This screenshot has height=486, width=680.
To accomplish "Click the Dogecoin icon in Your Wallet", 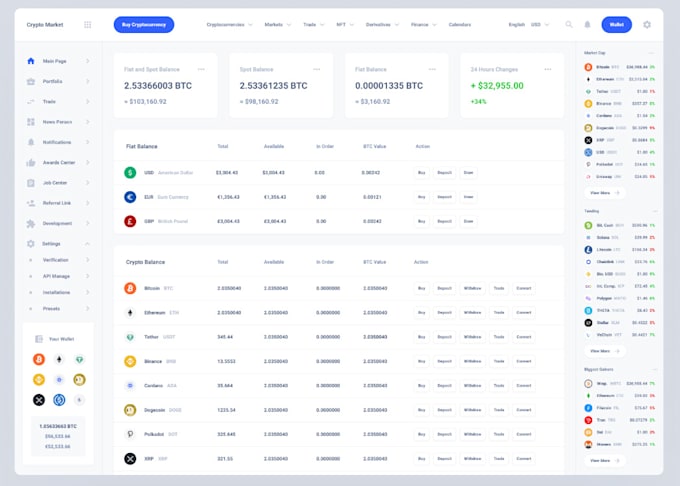I will pos(79,380).
